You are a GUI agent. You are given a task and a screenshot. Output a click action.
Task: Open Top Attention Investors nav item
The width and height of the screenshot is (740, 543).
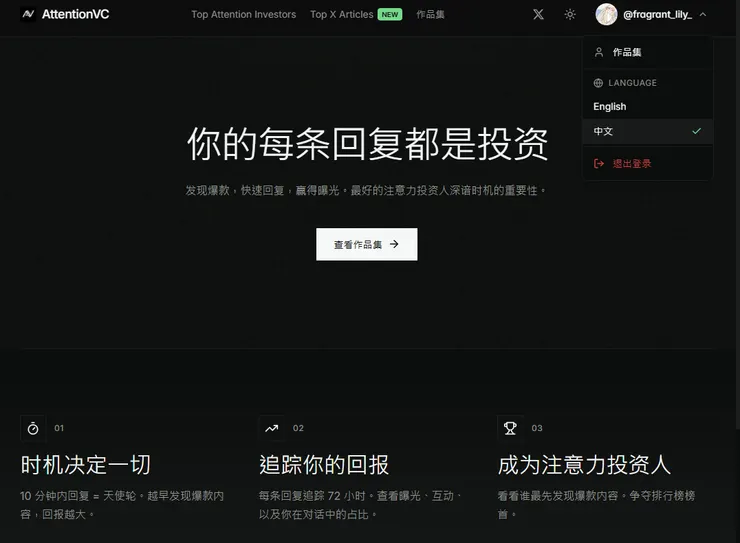click(244, 15)
